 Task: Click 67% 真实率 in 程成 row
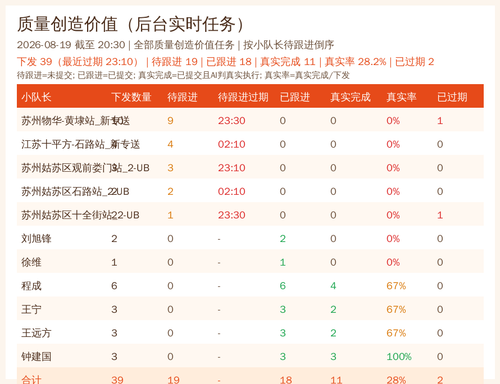point(396,286)
